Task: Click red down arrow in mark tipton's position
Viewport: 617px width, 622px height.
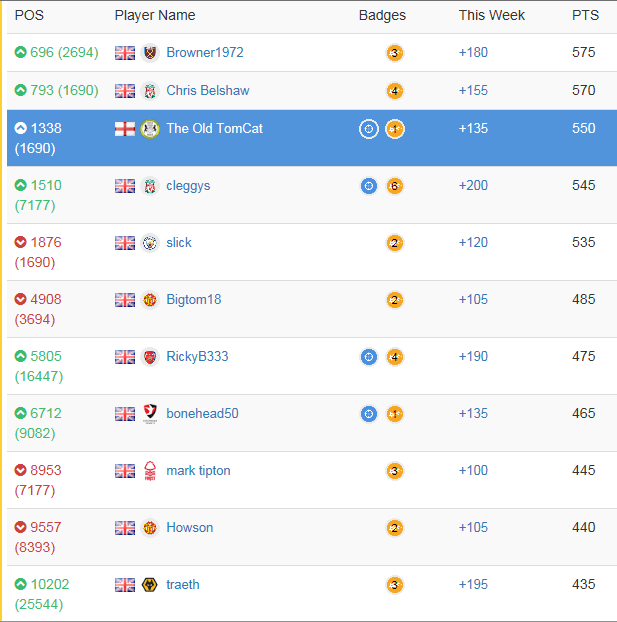Action: [x=21, y=471]
